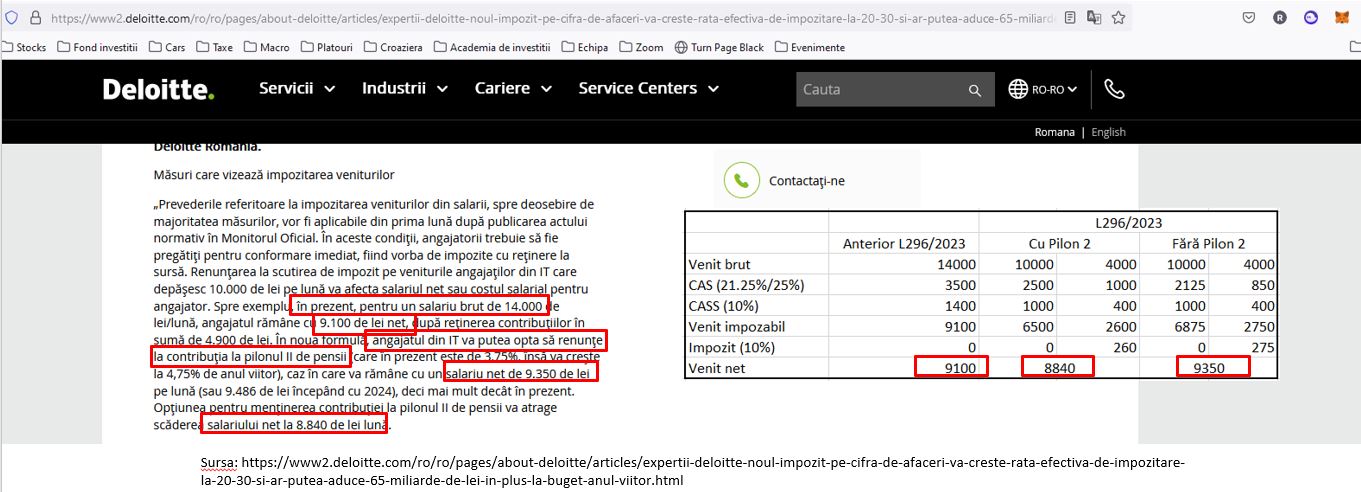The height and width of the screenshot is (492, 1361).
Task: Switch site language to English
Action: click(x=1108, y=132)
